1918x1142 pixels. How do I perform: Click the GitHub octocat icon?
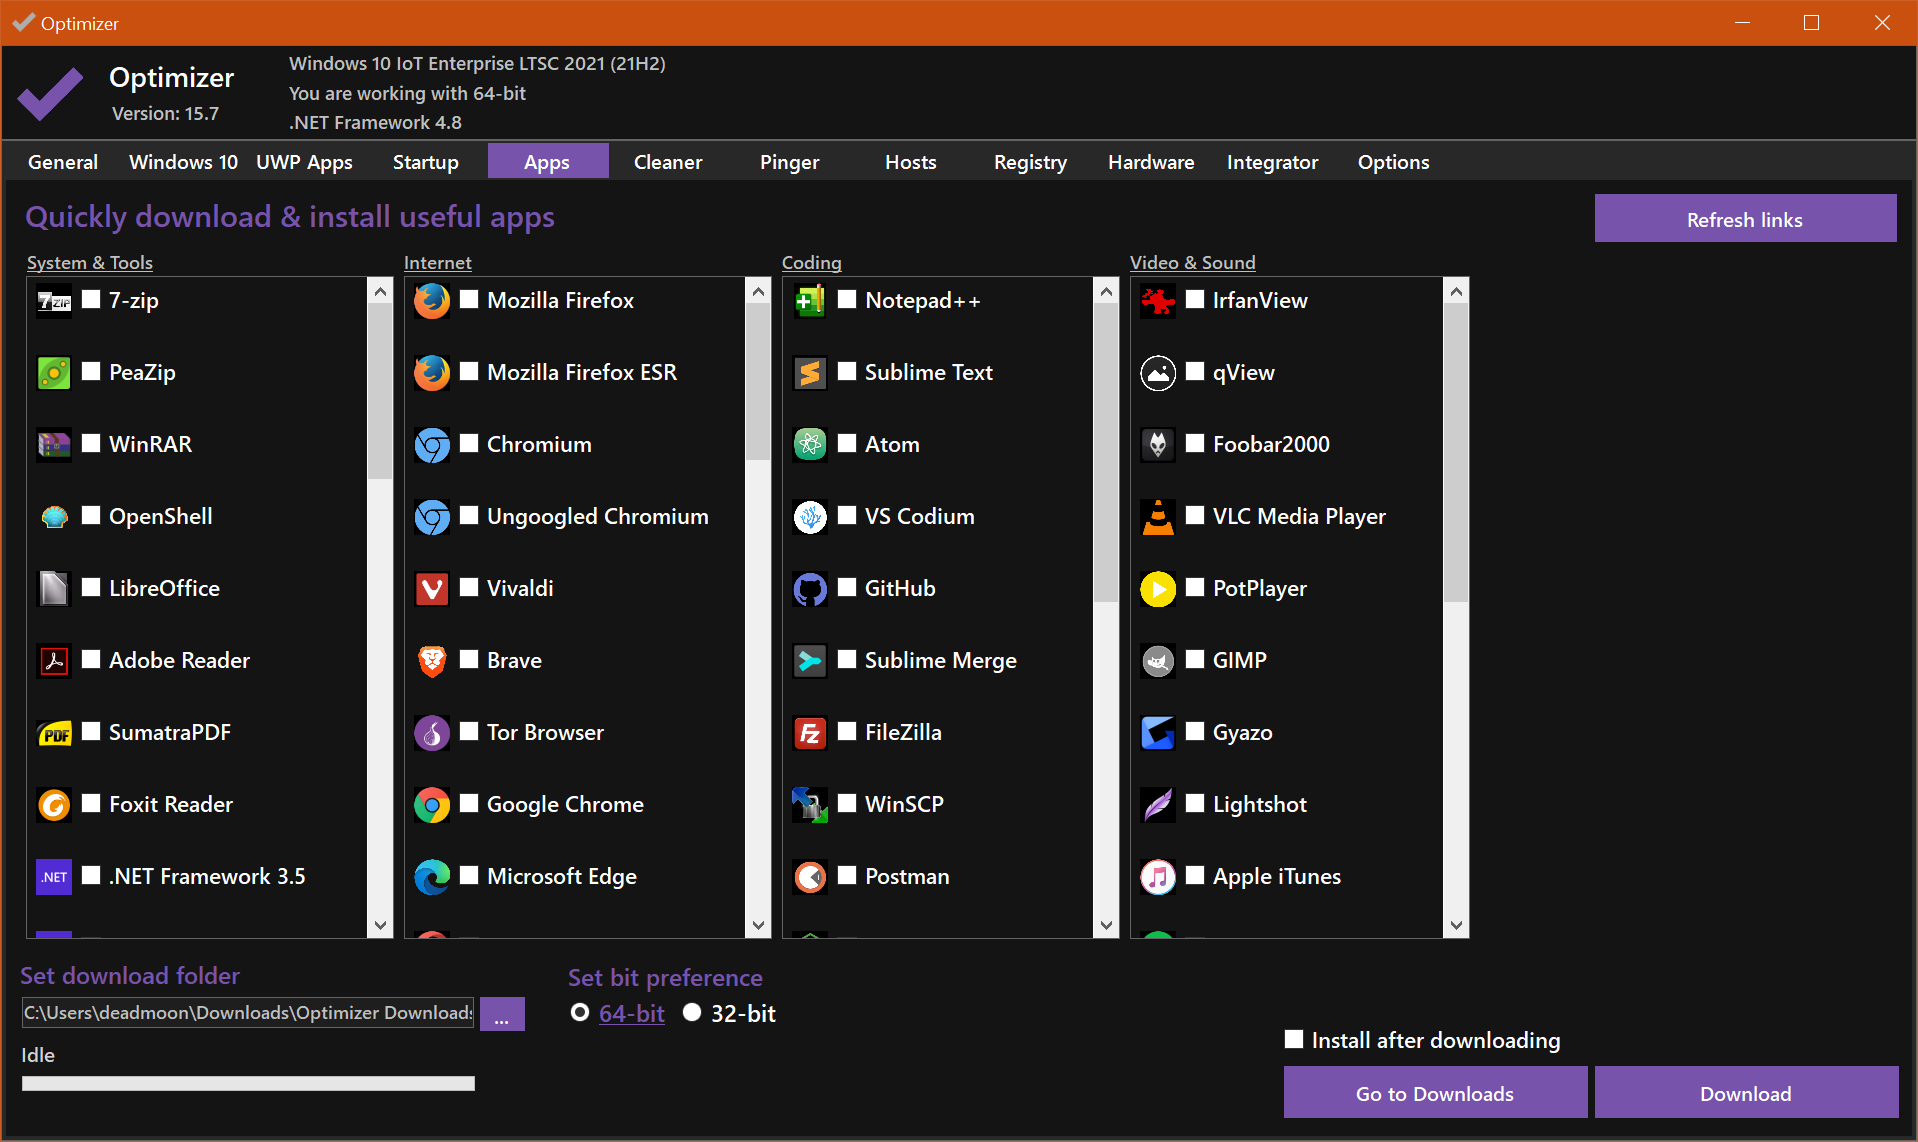pos(810,589)
